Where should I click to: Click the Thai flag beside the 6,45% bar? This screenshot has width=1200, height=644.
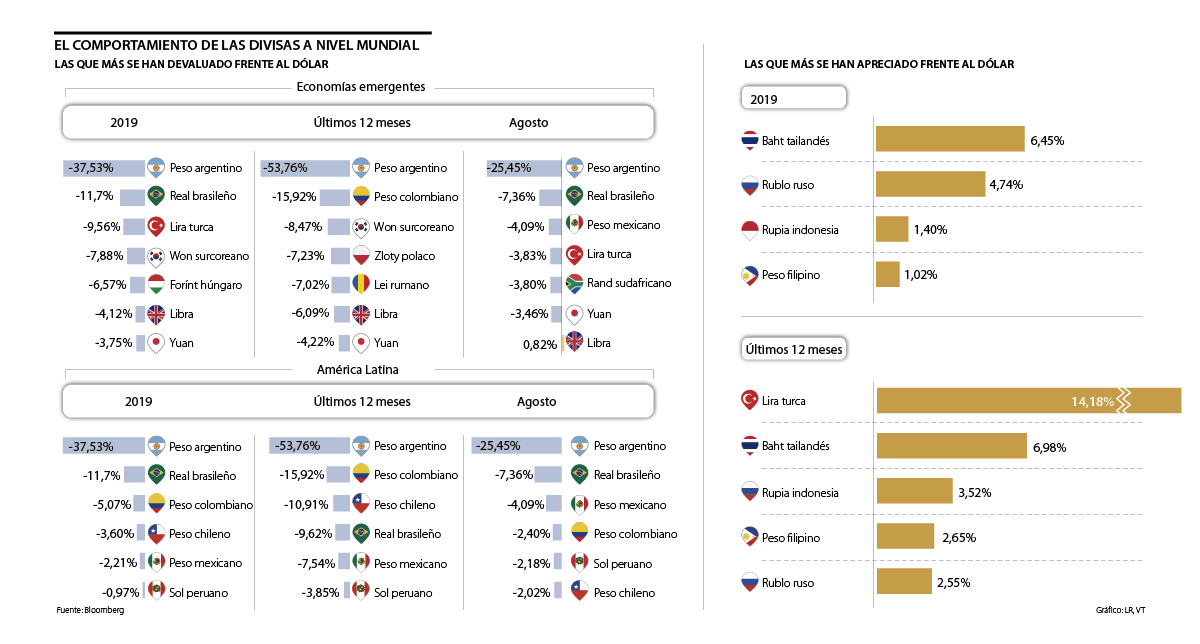(x=748, y=141)
